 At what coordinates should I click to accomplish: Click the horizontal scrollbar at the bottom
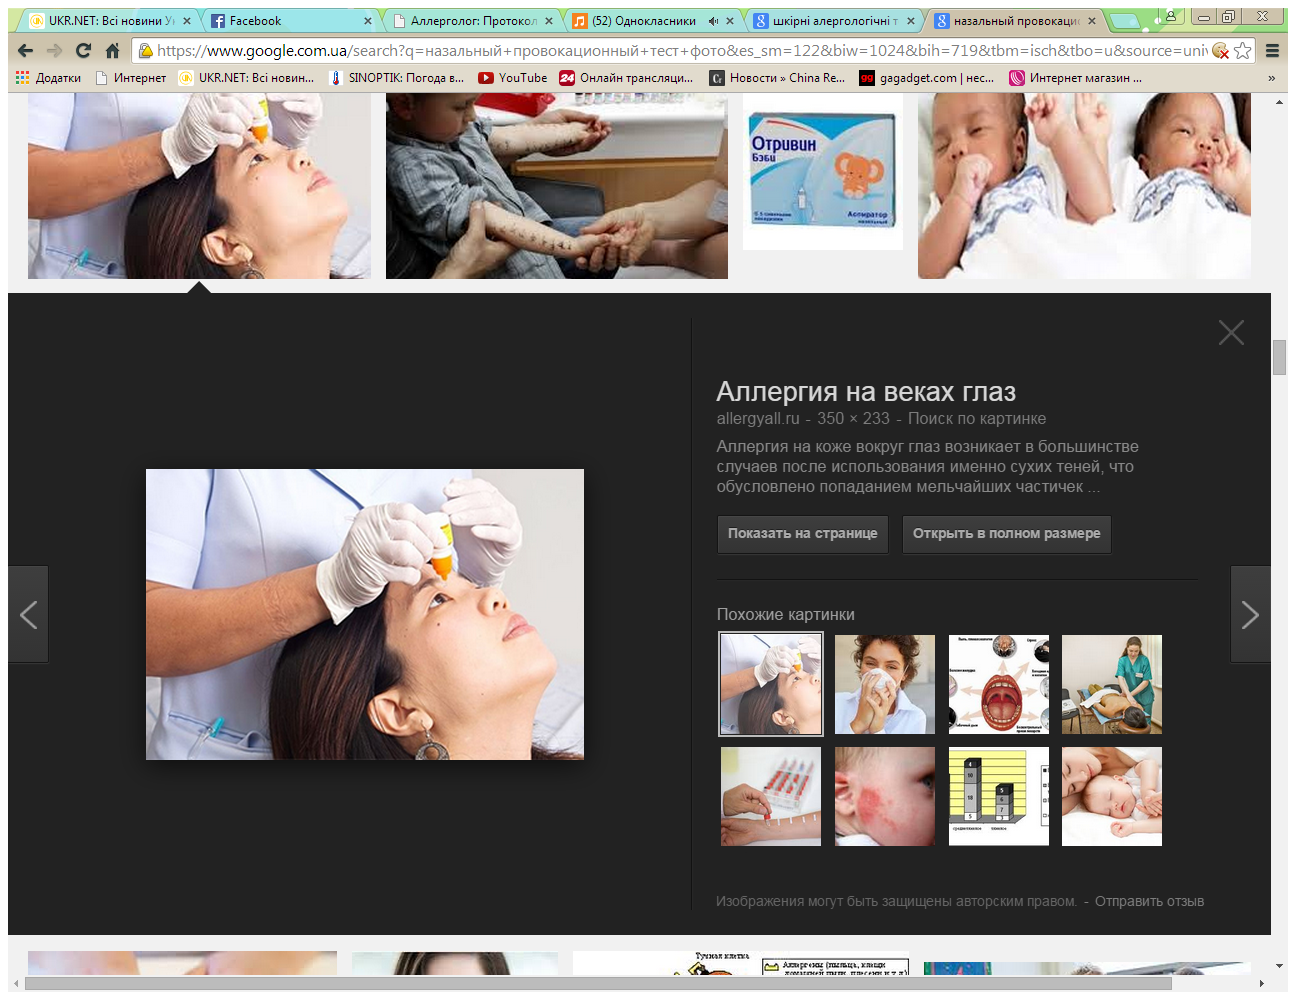coord(598,984)
